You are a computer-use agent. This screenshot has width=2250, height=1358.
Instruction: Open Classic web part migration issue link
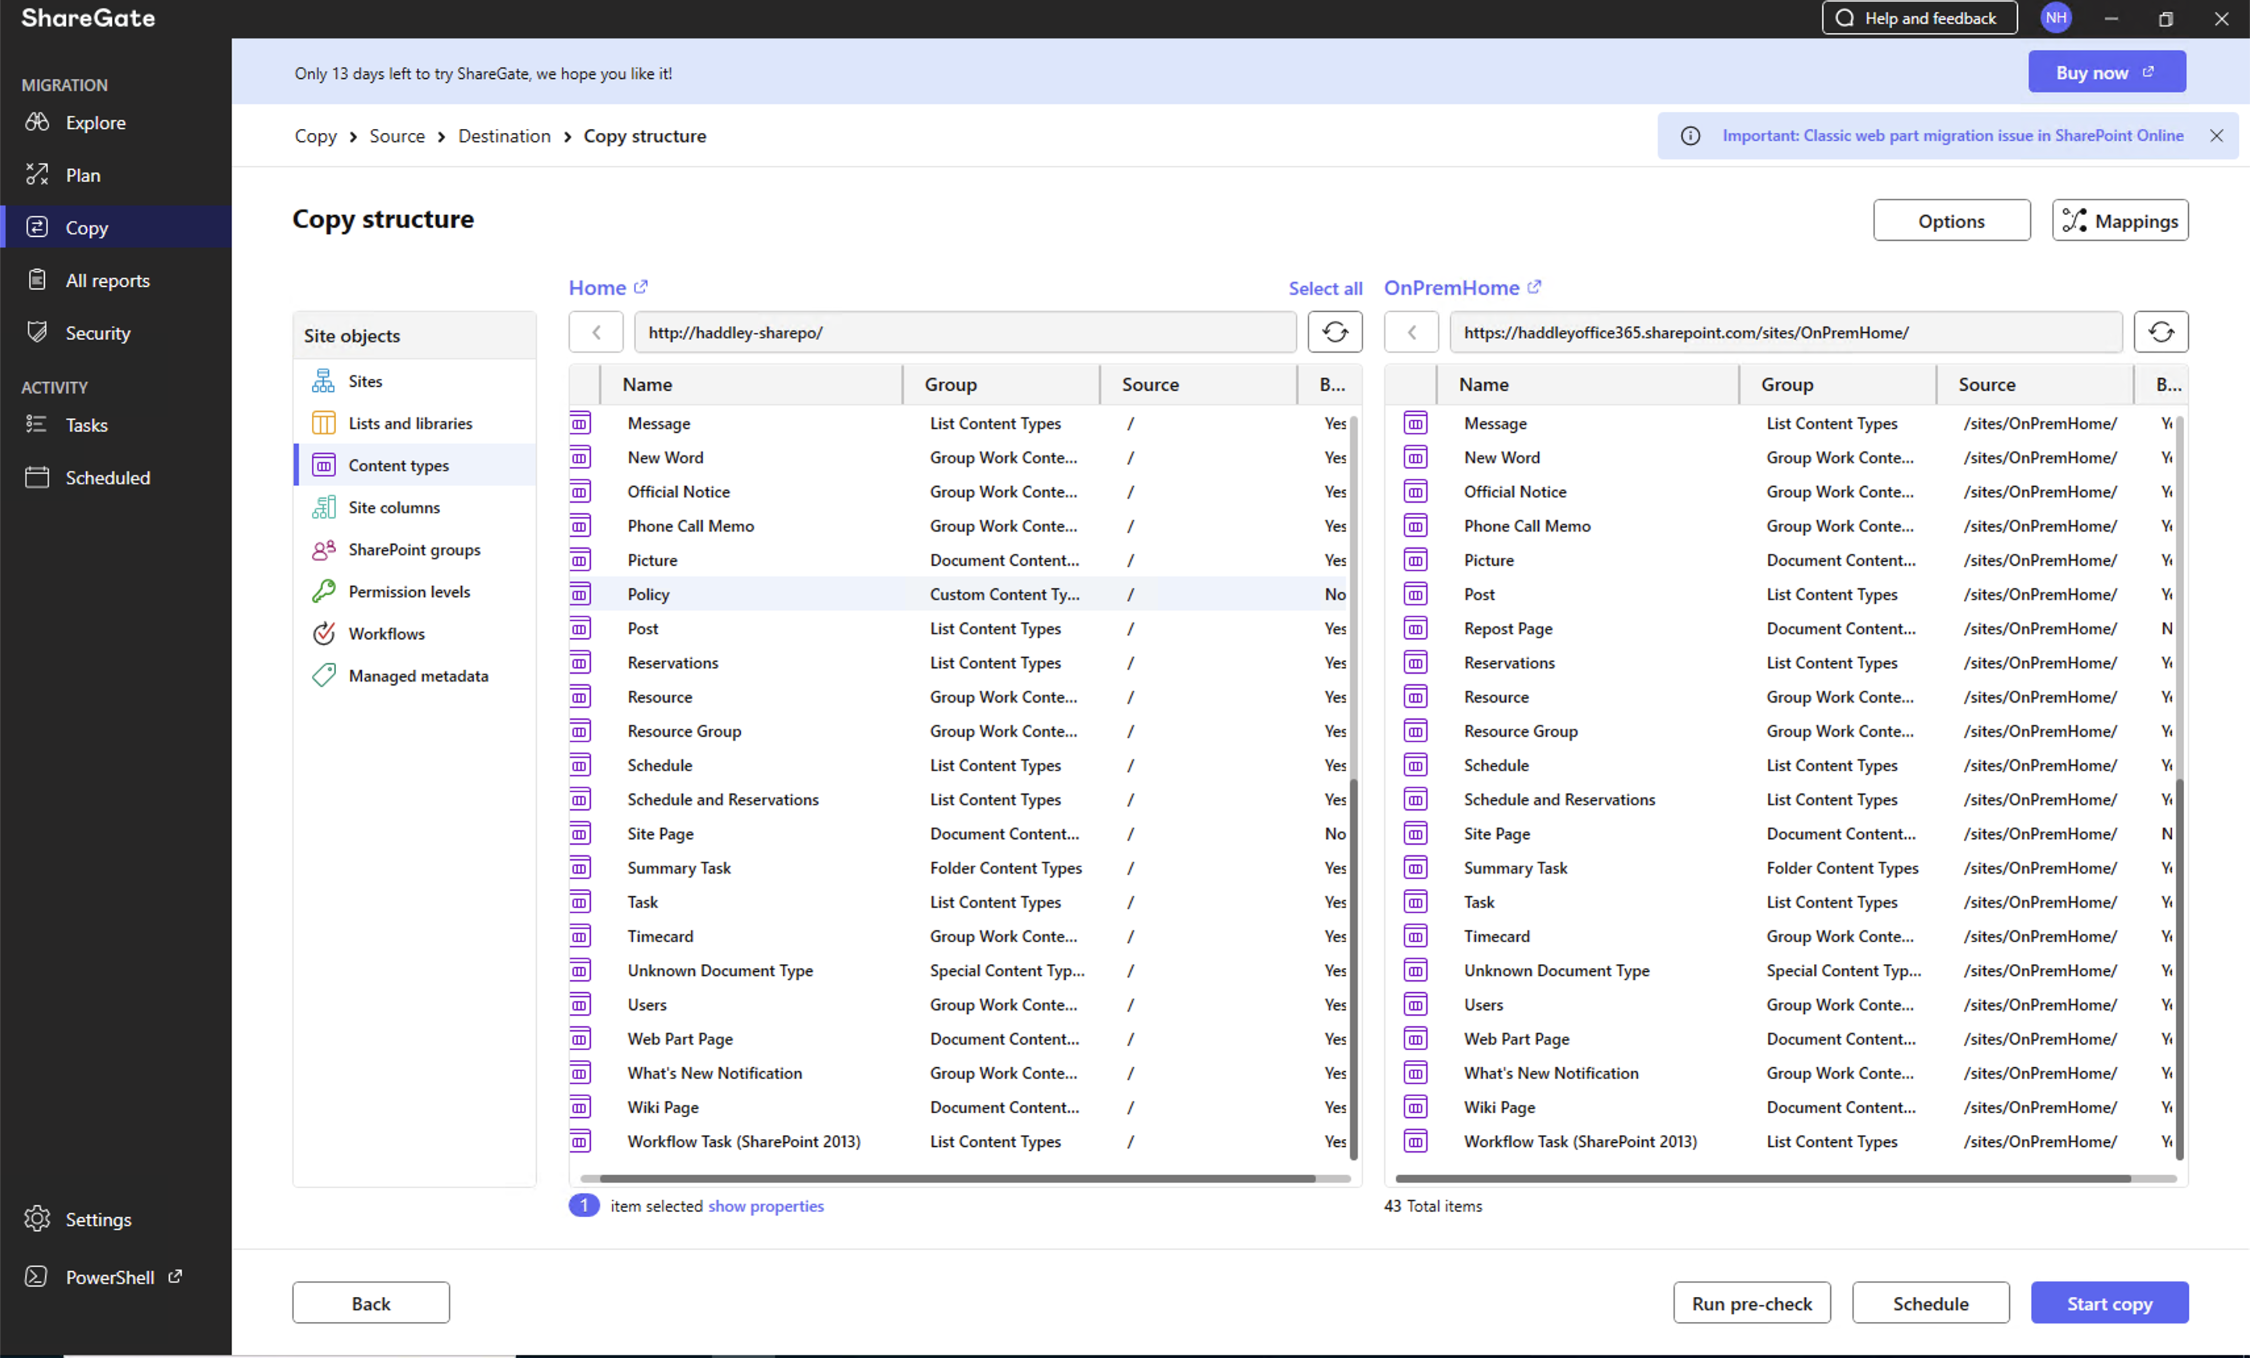[x=1952, y=136]
